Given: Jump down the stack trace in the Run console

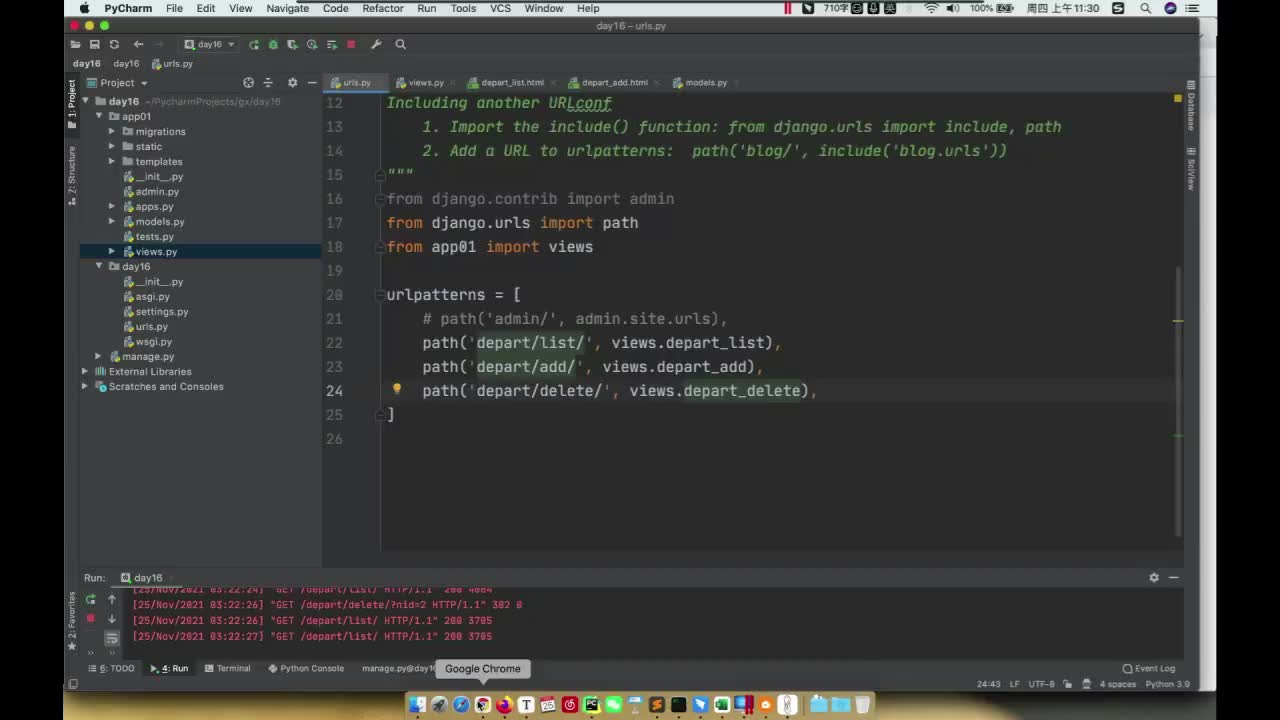Looking at the screenshot, I should (112, 618).
